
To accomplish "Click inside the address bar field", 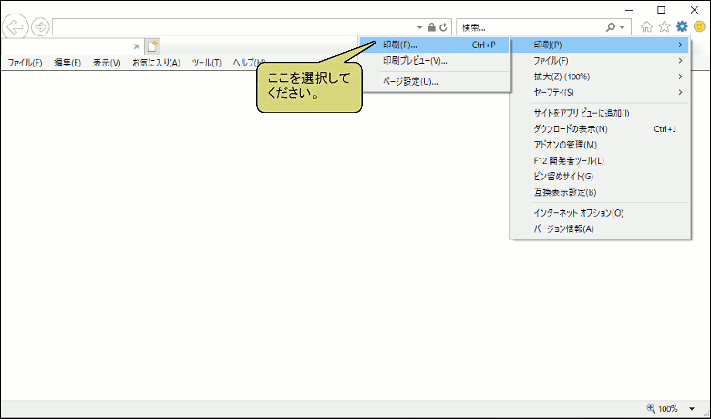I will 230,27.
